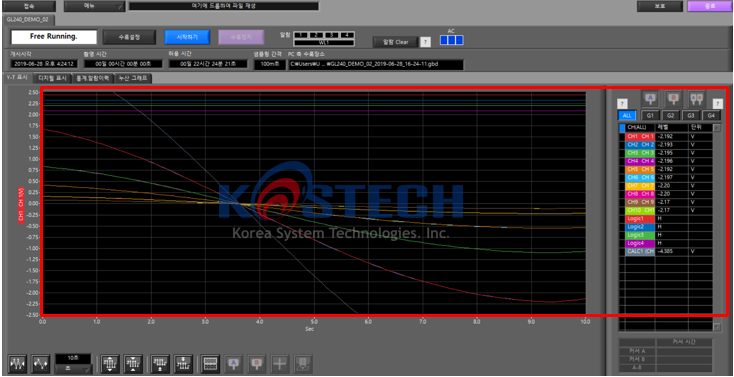
Task: Click the 알람 Clear button
Action: (396, 42)
